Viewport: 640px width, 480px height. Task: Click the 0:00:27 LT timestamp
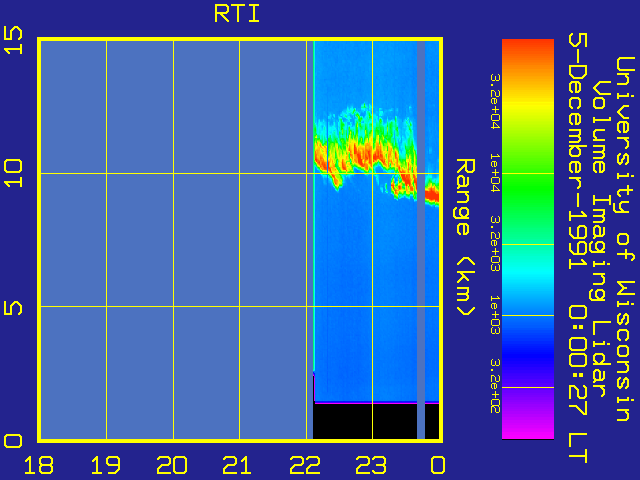pyautogui.click(x=578, y=384)
